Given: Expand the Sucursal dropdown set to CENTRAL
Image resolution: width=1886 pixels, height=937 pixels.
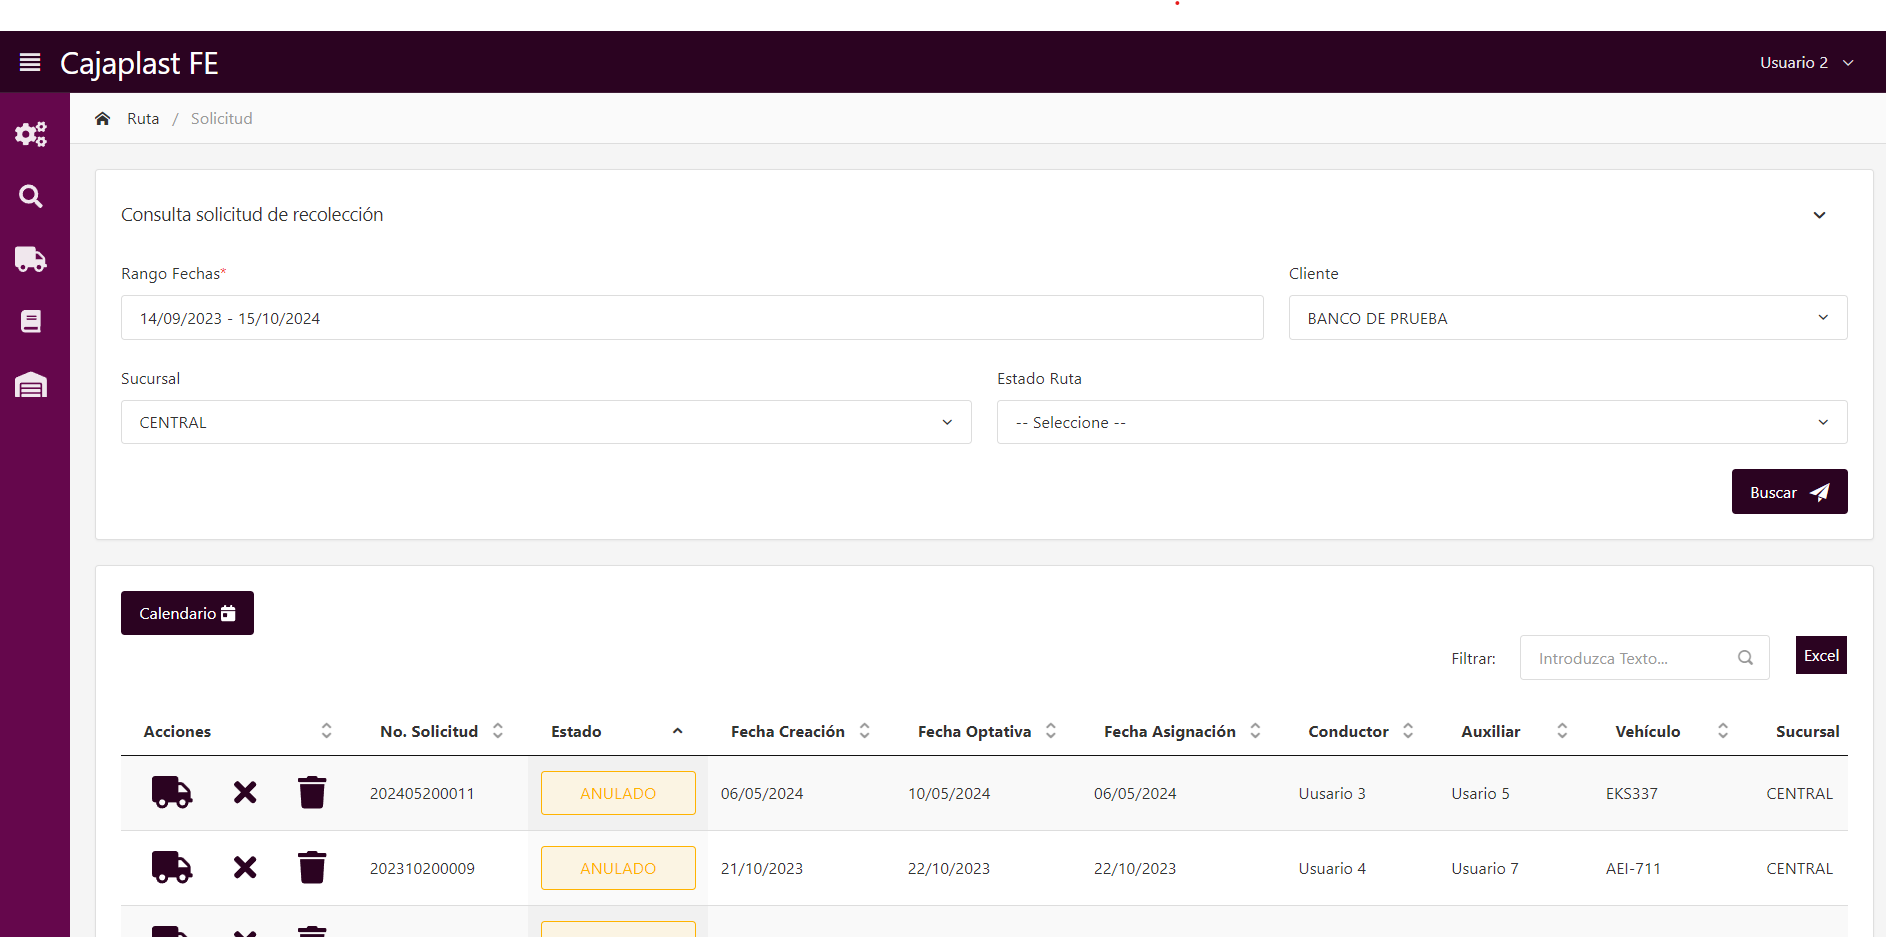Looking at the screenshot, I should tap(545, 422).
